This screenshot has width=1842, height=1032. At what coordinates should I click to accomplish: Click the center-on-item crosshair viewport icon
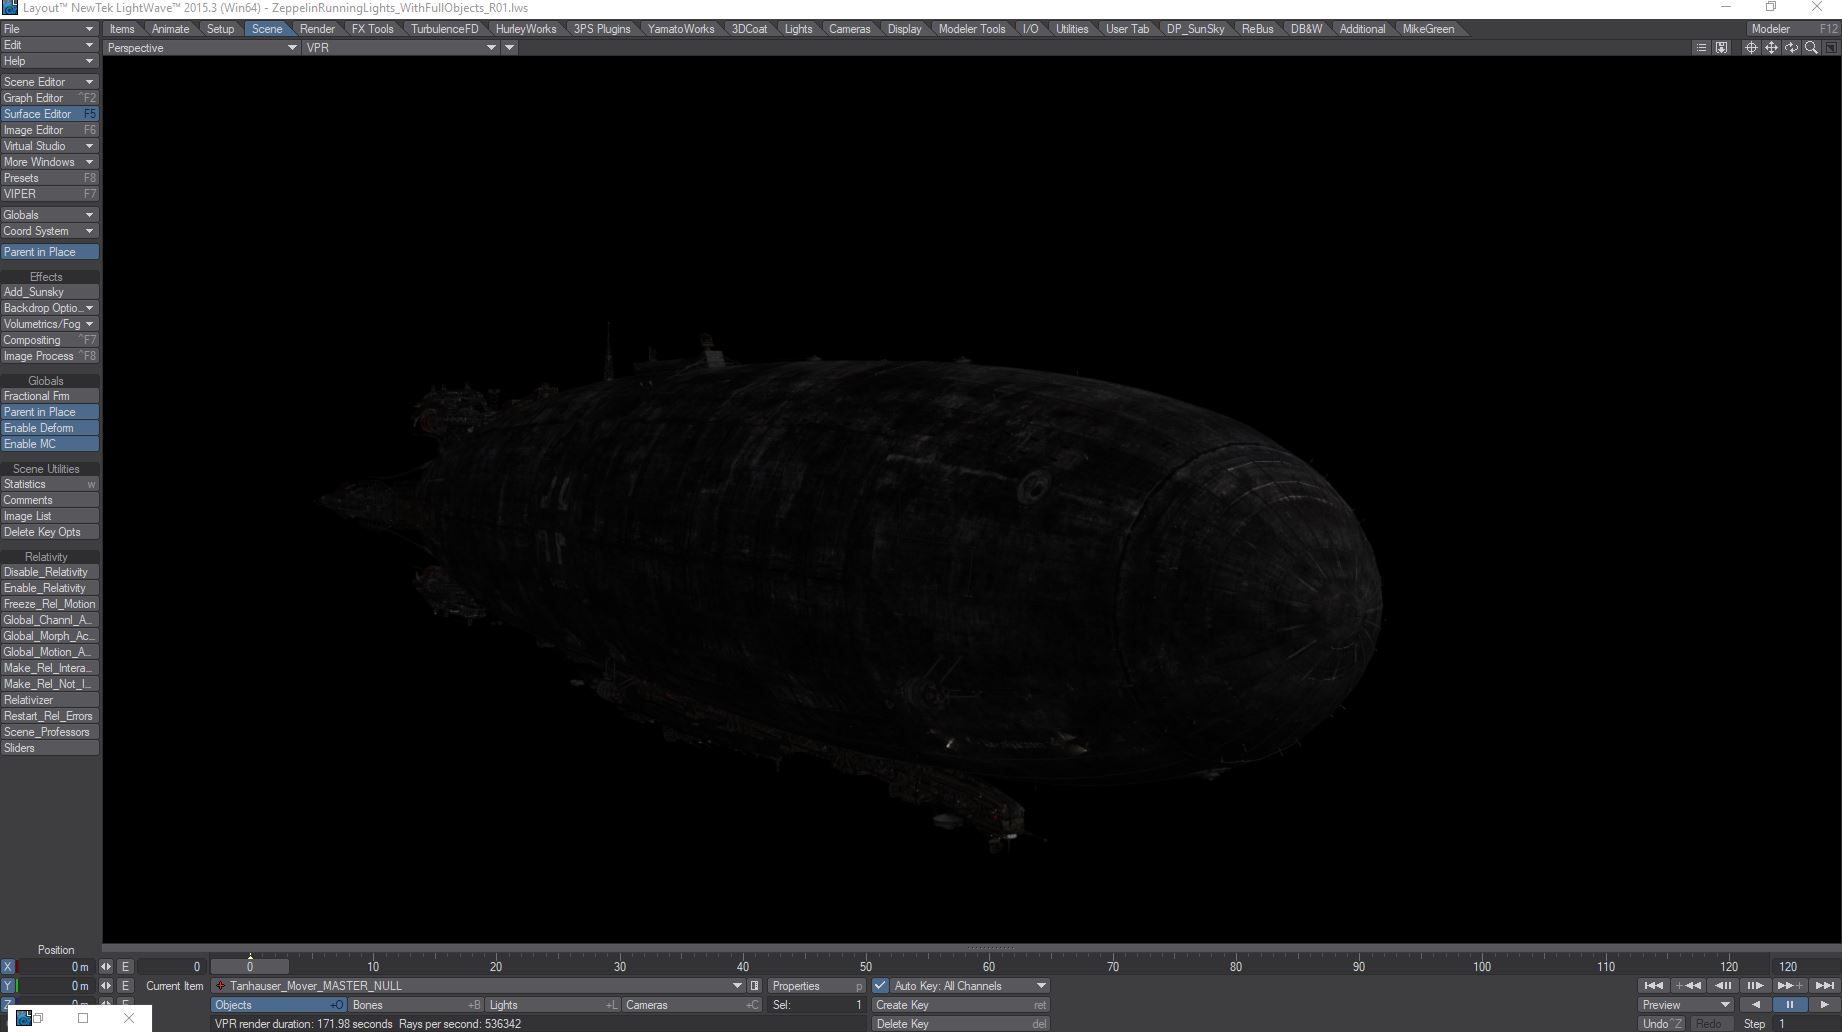(1751, 48)
